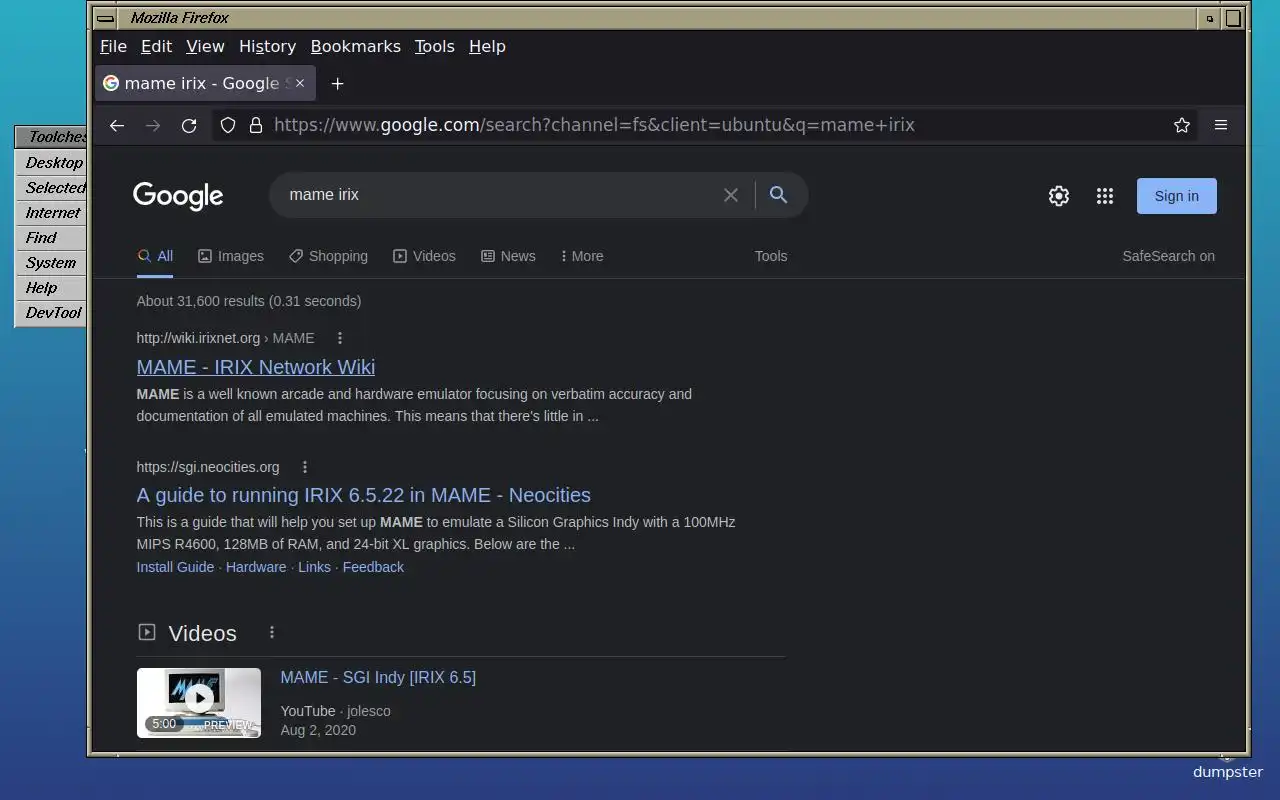
Task: Open Google quick settings gear
Action: (1059, 196)
